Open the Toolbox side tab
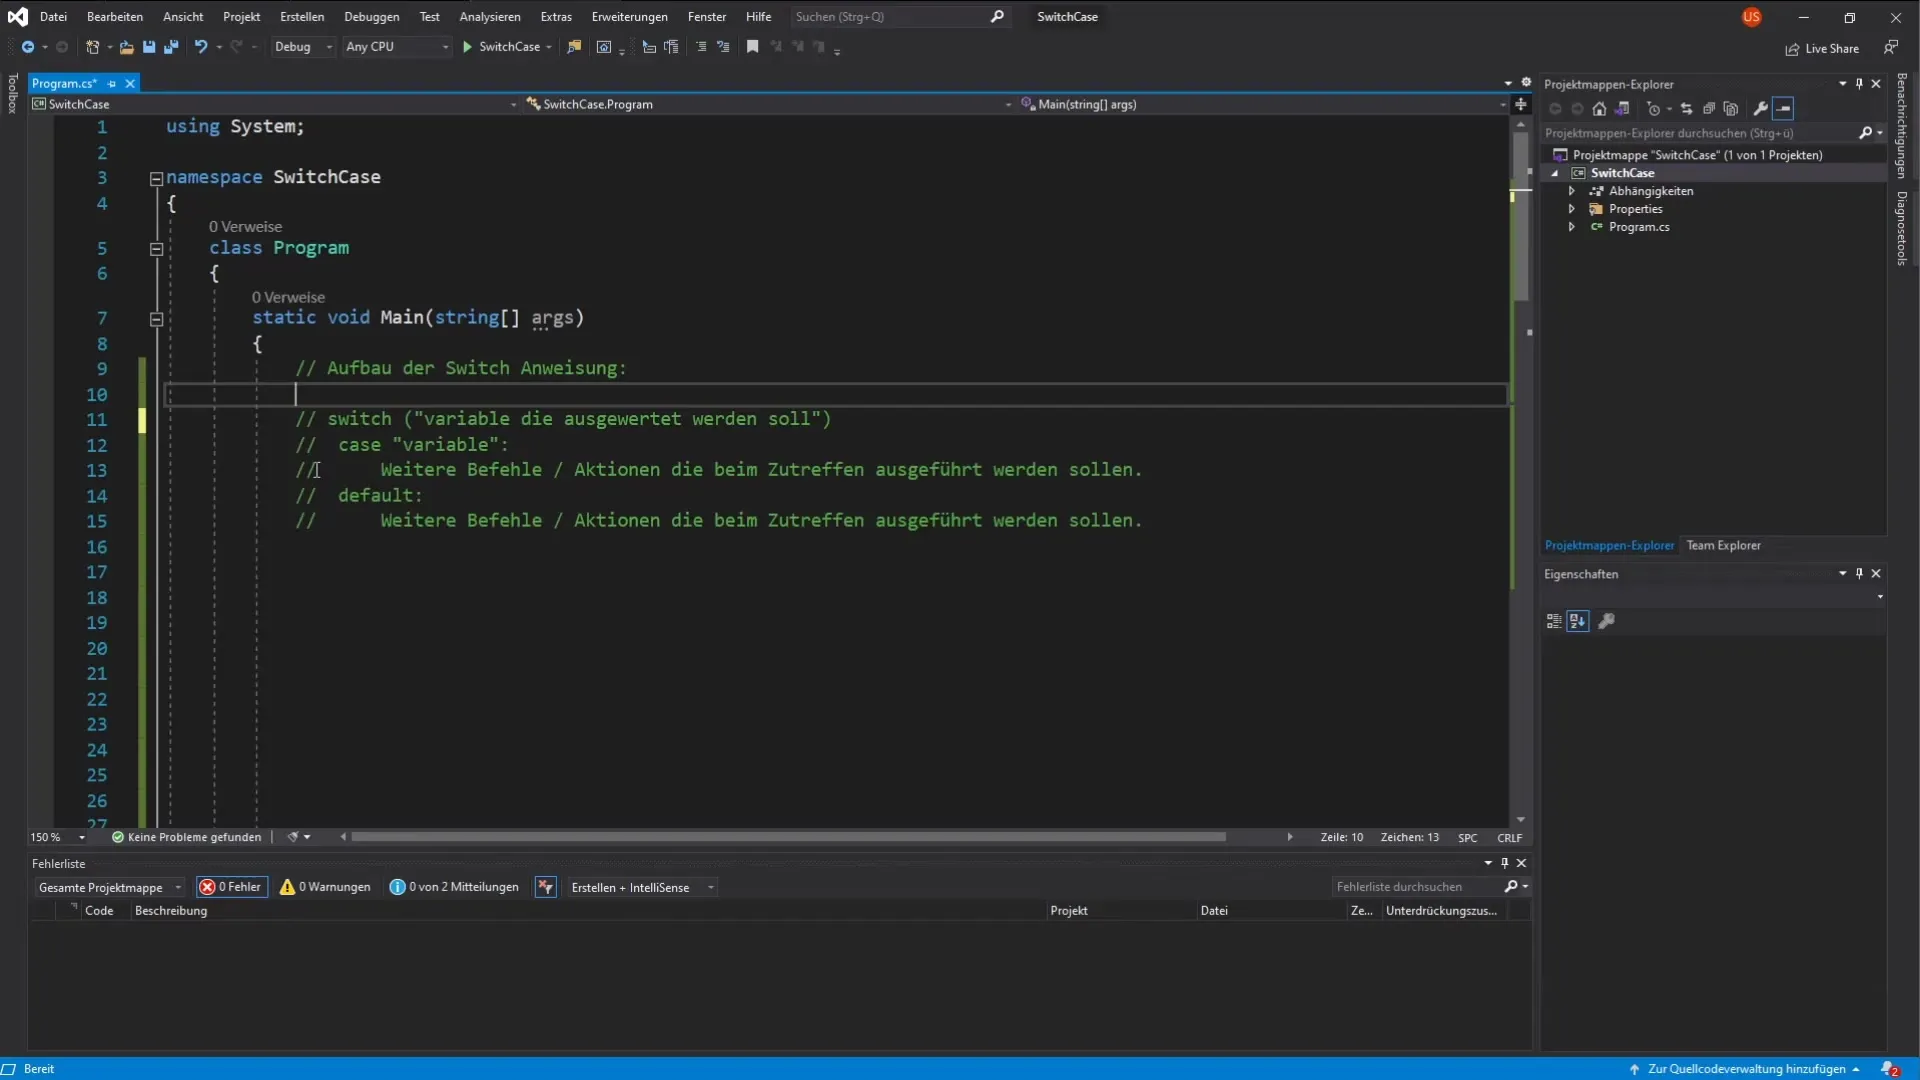This screenshot has height=1080, width=1920. pyautogui.click(x=12, y=94)
